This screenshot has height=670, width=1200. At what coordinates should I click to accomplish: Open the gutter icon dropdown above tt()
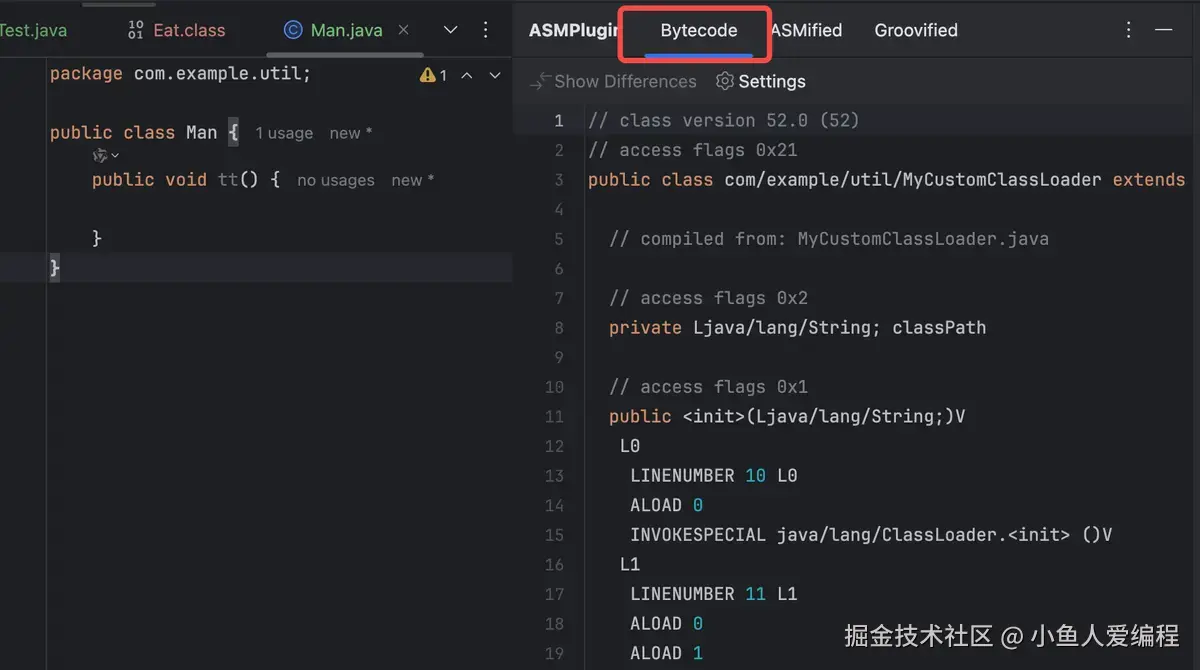pyautogui.click(x=106, y=155)
